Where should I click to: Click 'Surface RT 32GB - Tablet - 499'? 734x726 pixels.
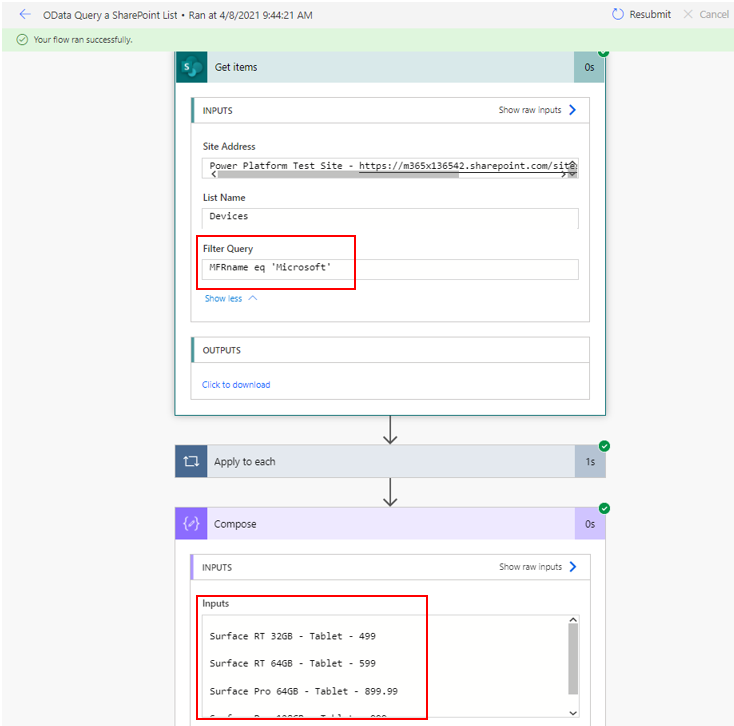pyautogui.click(x=293, y=636)
